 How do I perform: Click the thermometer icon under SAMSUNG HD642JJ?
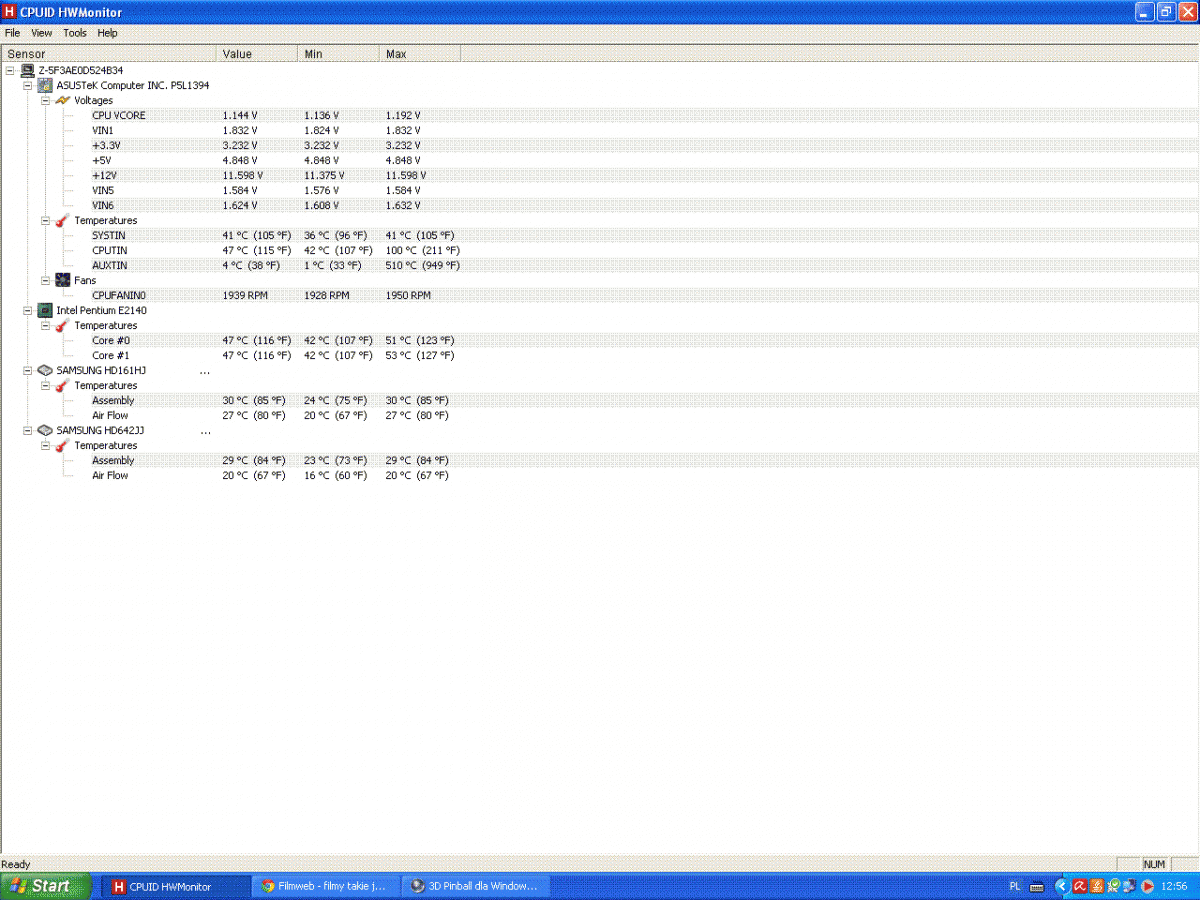[x=62, y=445]
